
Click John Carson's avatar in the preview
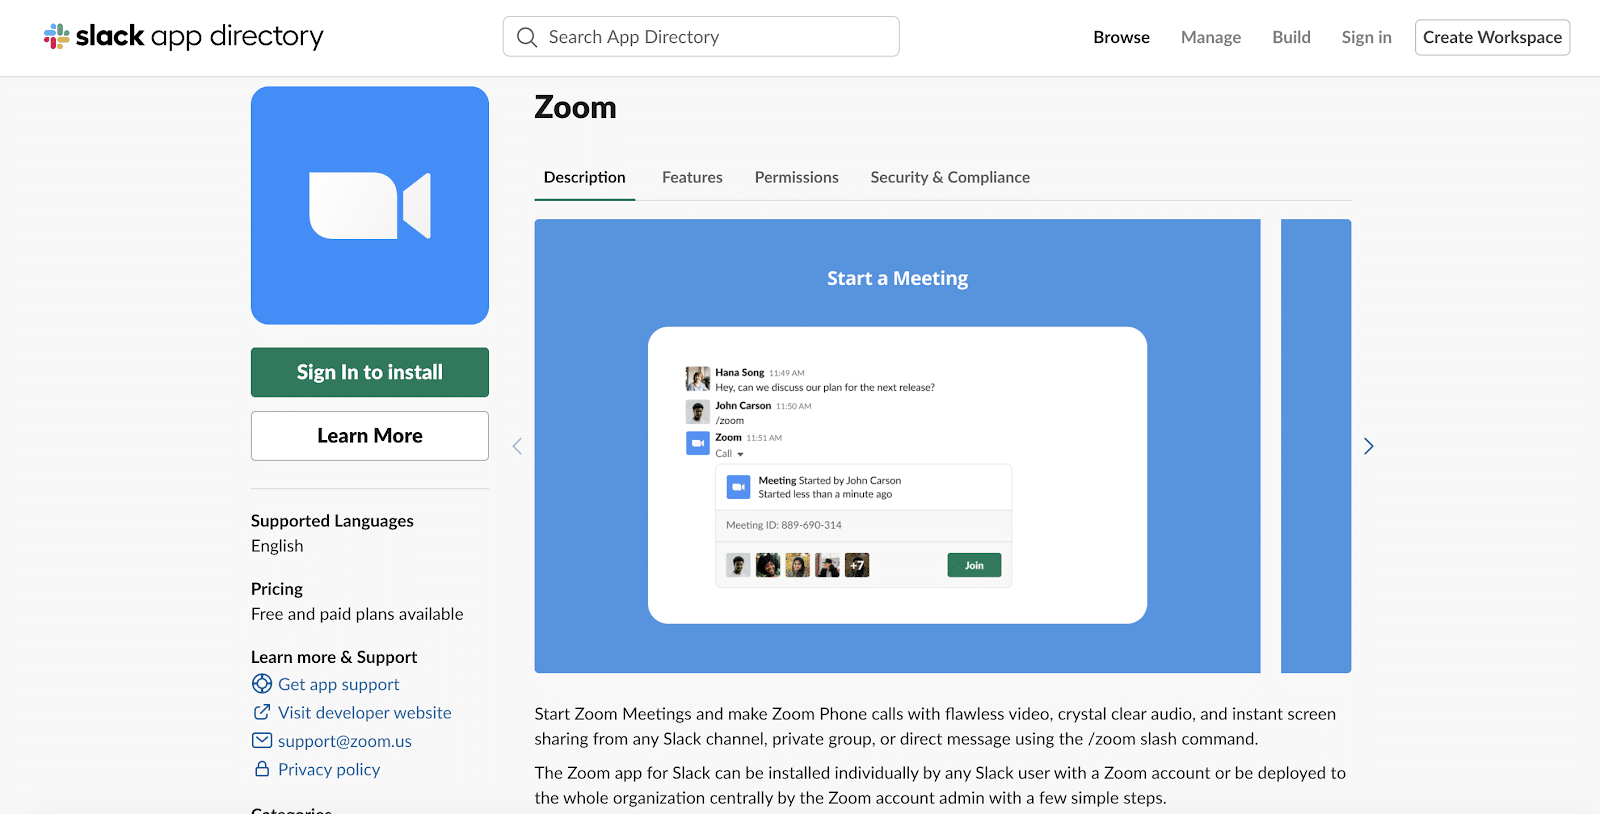pyautogui.click(x=698, y=411)
